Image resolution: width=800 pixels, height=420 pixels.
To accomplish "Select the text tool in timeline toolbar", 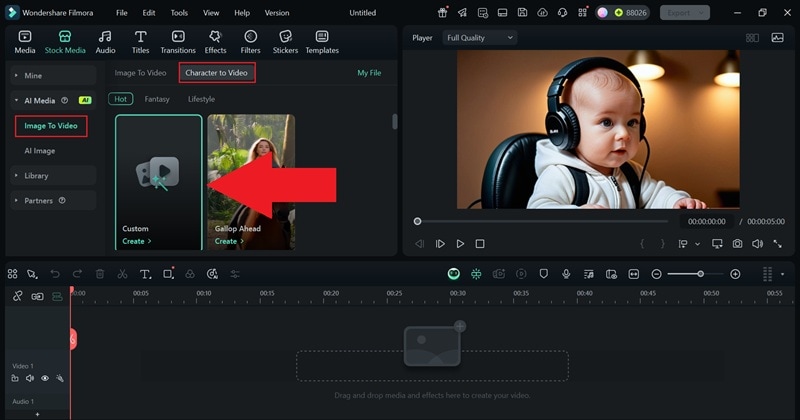I will coord(145,274).
